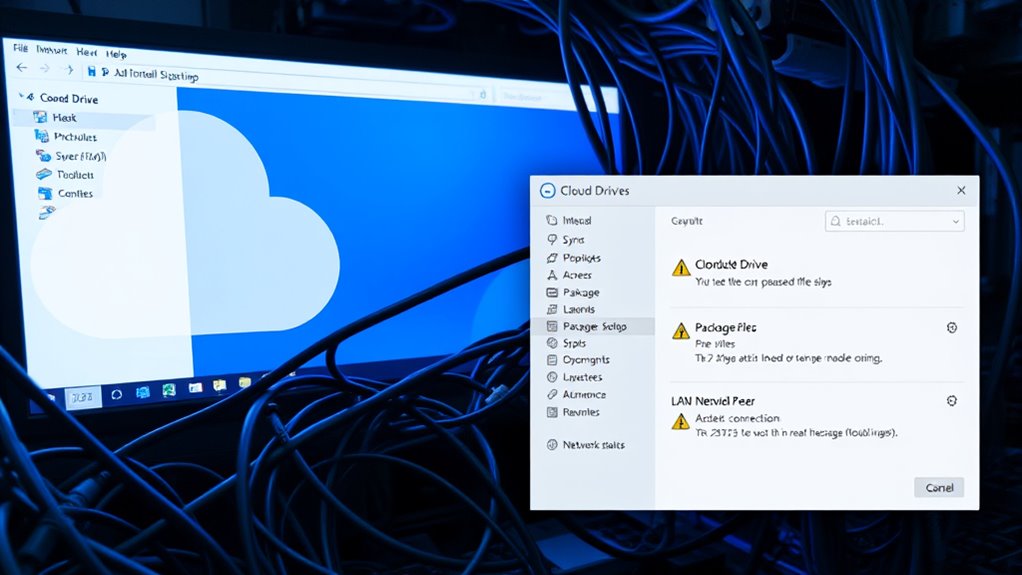Open the File menu in the background window
Screen dimensions: 1022x575
[20, 48]
